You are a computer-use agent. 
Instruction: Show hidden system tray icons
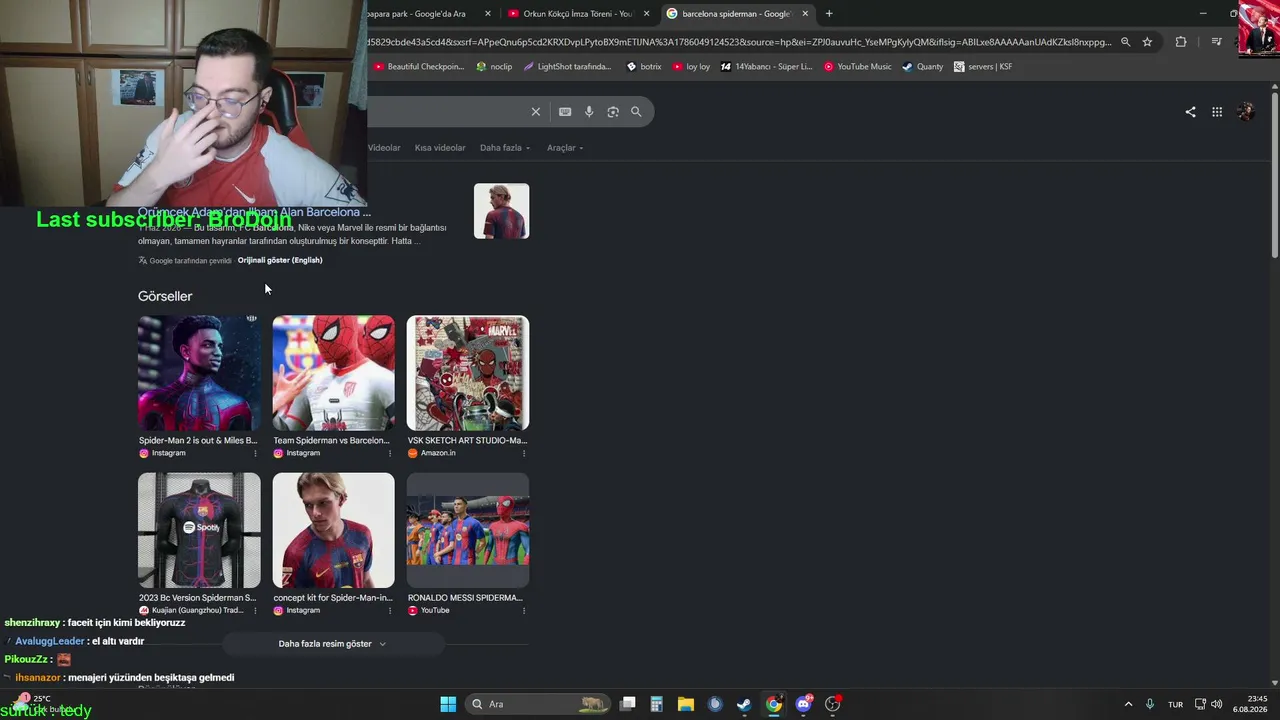[x=1129, y=704]
